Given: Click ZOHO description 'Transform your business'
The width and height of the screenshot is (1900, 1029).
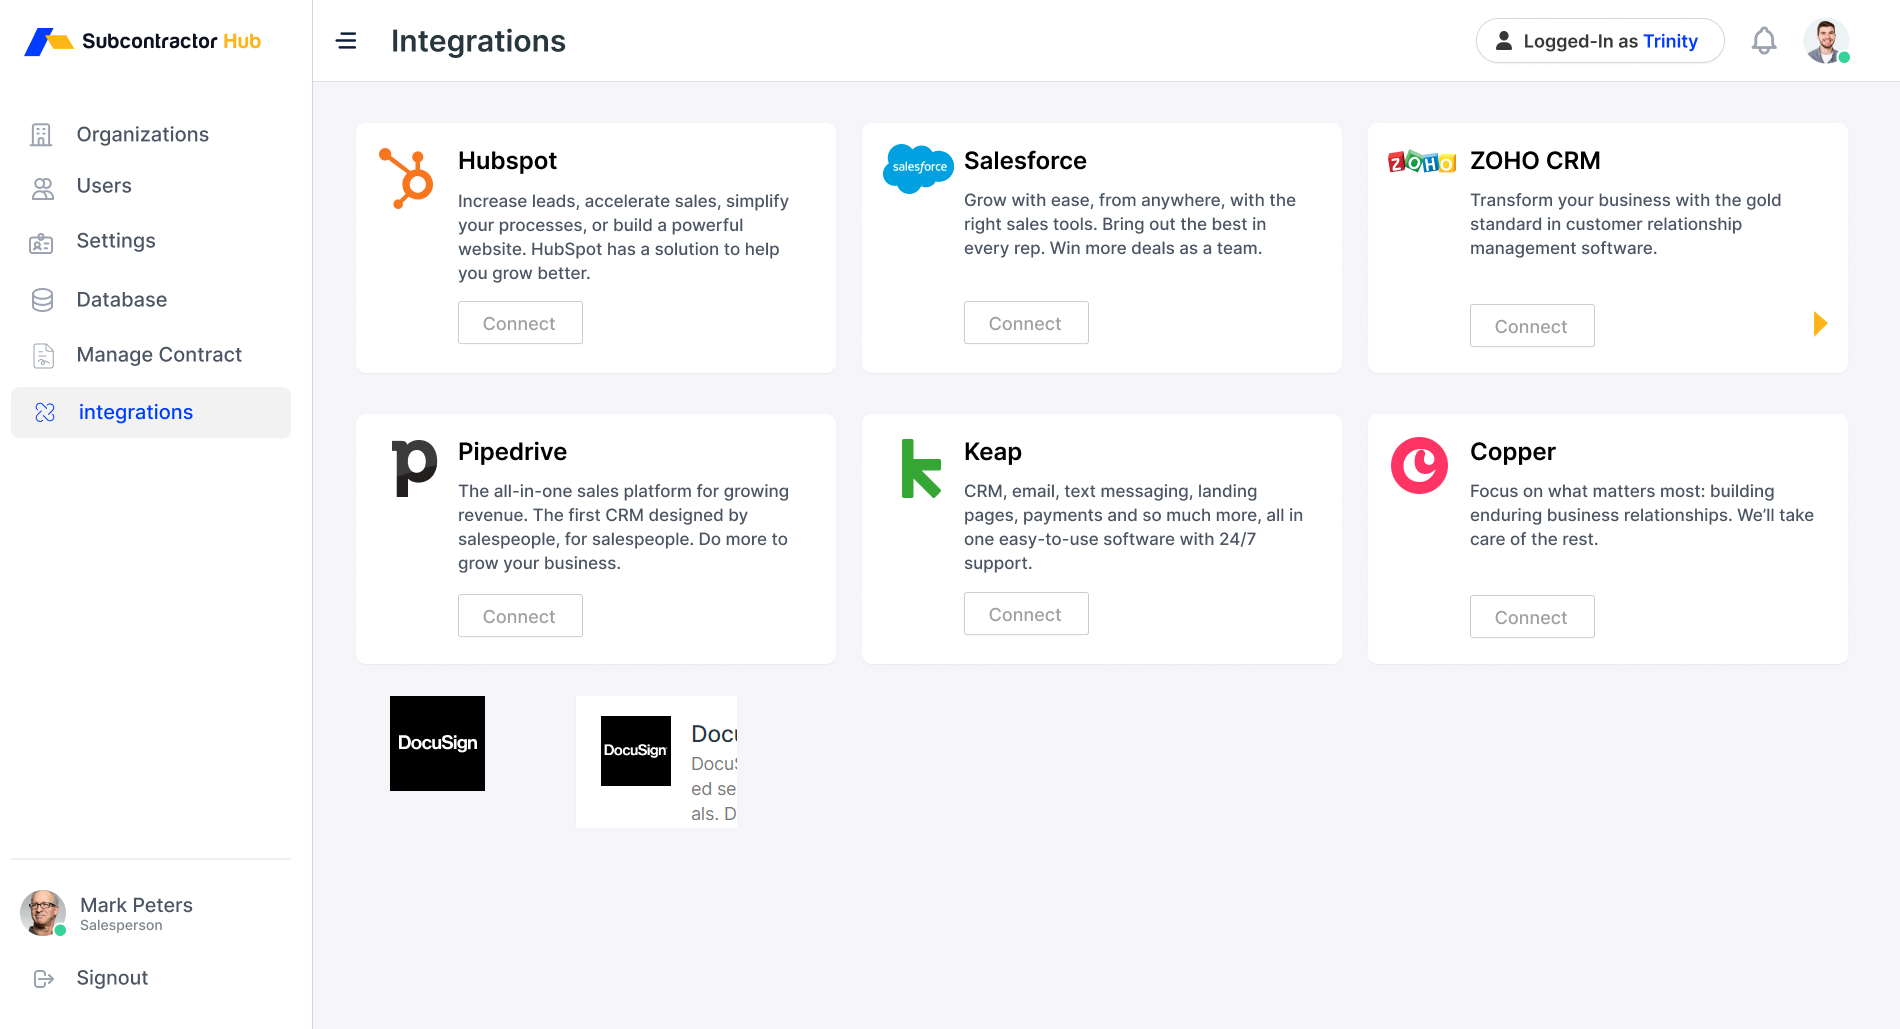Looking at the screenshot, I should tap(1626, 224).
